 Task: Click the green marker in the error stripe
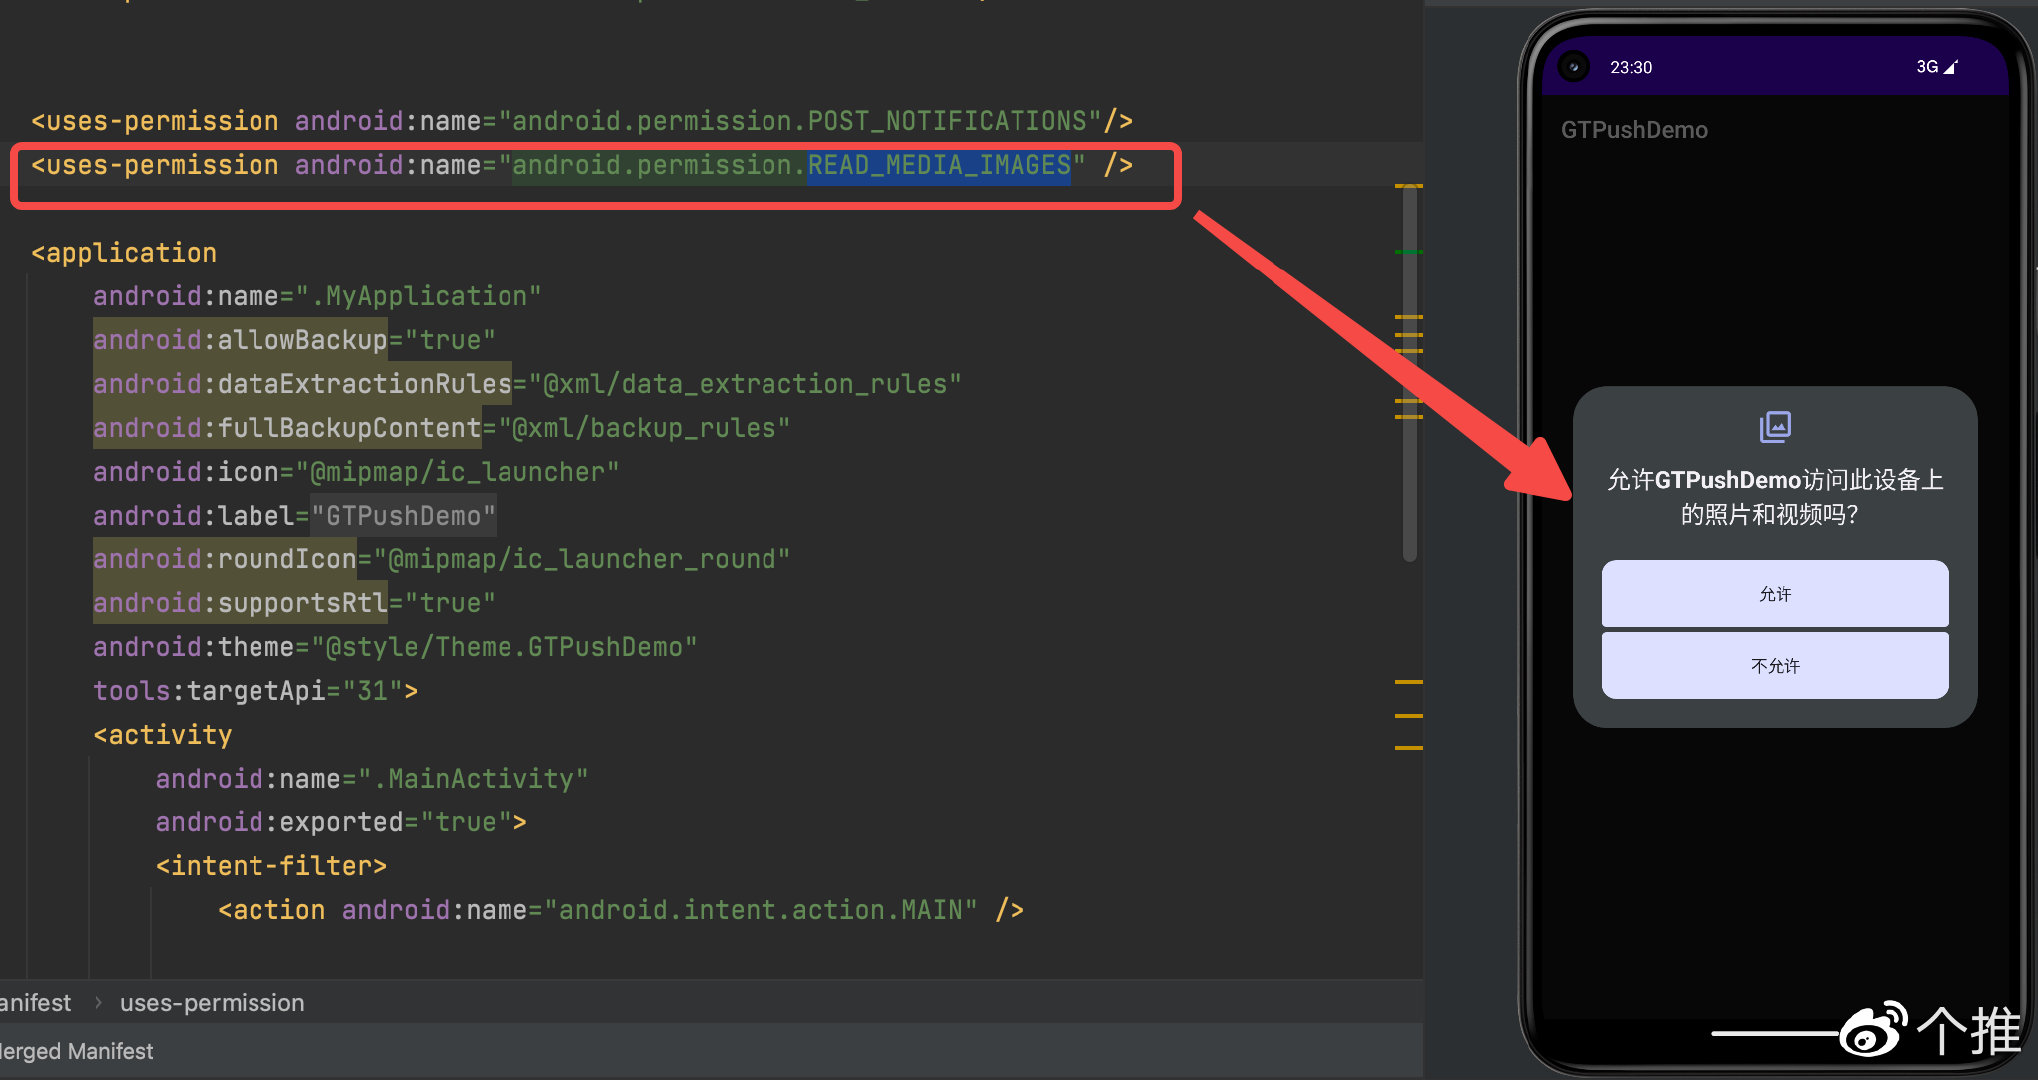(x=1408, y=252)
